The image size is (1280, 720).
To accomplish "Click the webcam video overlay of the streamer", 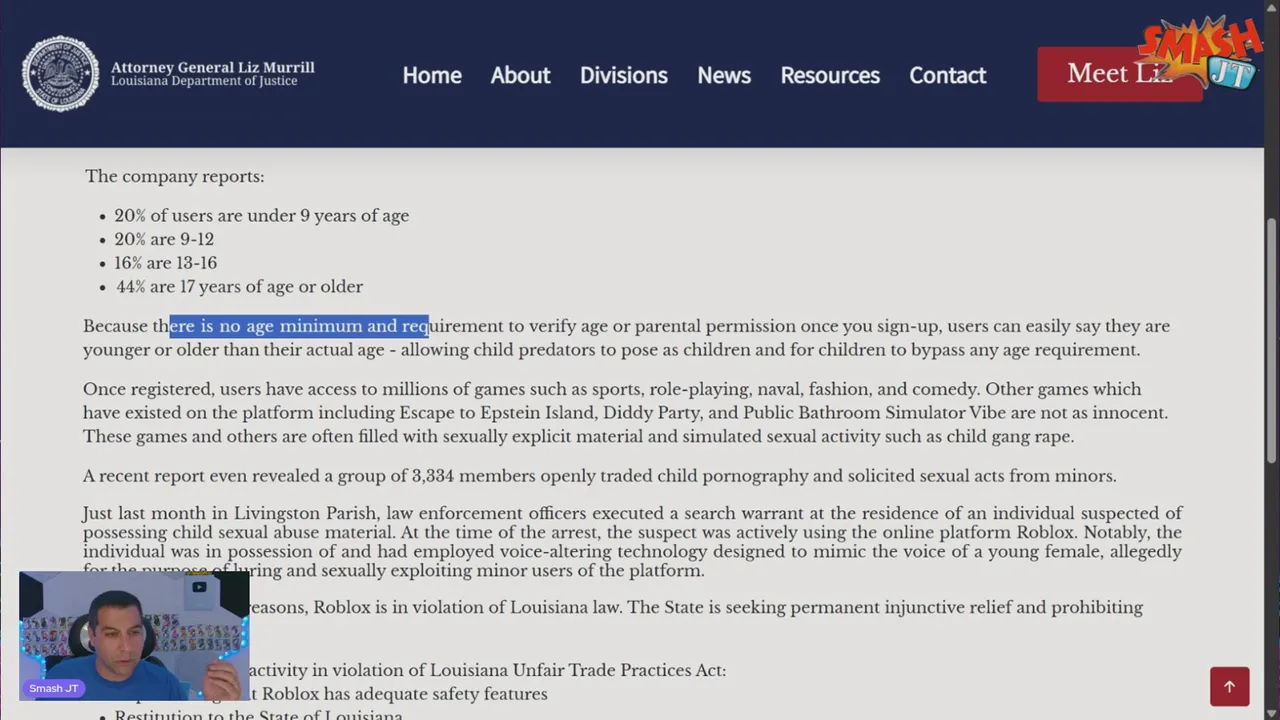I will 134,635.
